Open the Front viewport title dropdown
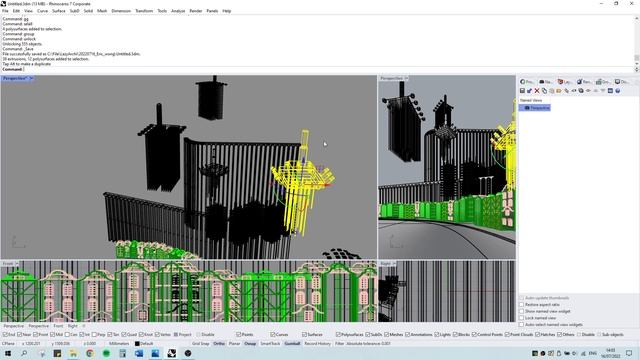Image resolution: width=640 pixels, height=360 pixels. point(16,264)
